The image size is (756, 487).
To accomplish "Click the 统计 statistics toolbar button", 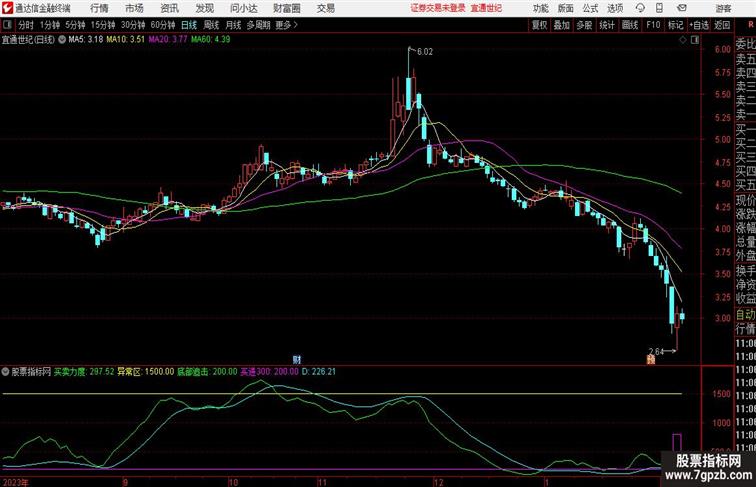I will tap(607, 25).
